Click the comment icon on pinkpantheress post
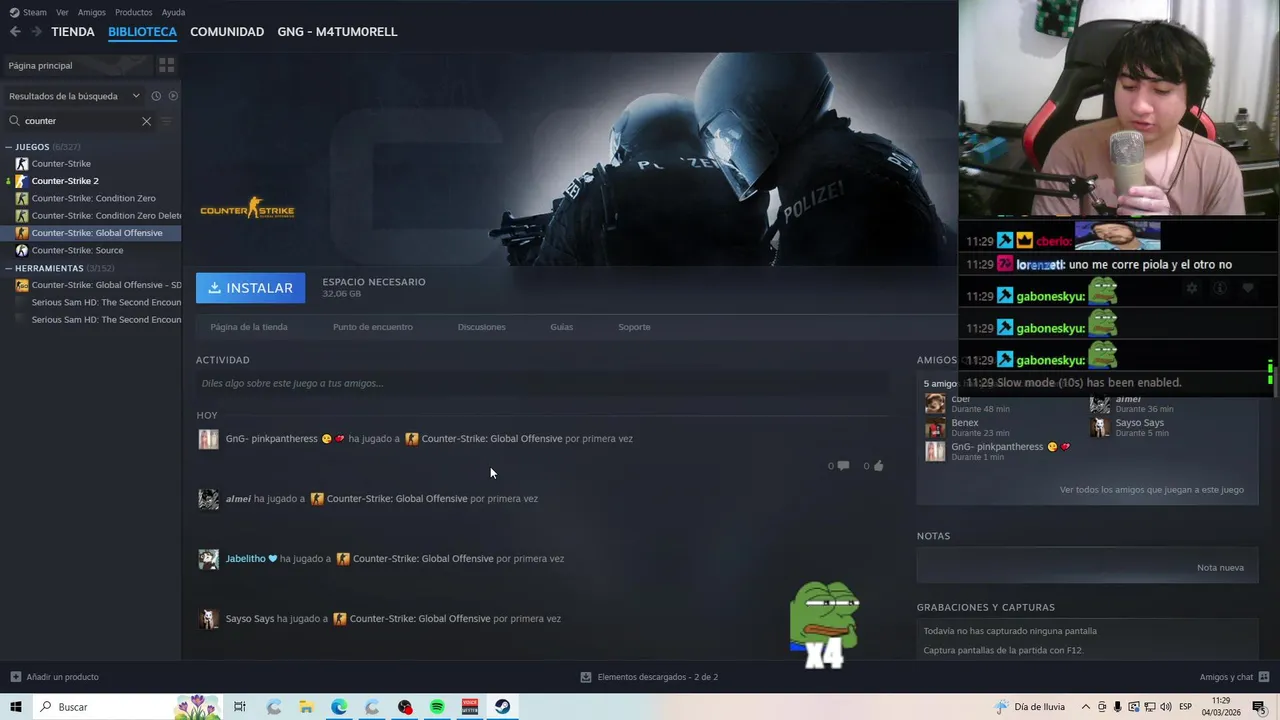Screen dimensions: 1280x720 [x=843, y=466]
